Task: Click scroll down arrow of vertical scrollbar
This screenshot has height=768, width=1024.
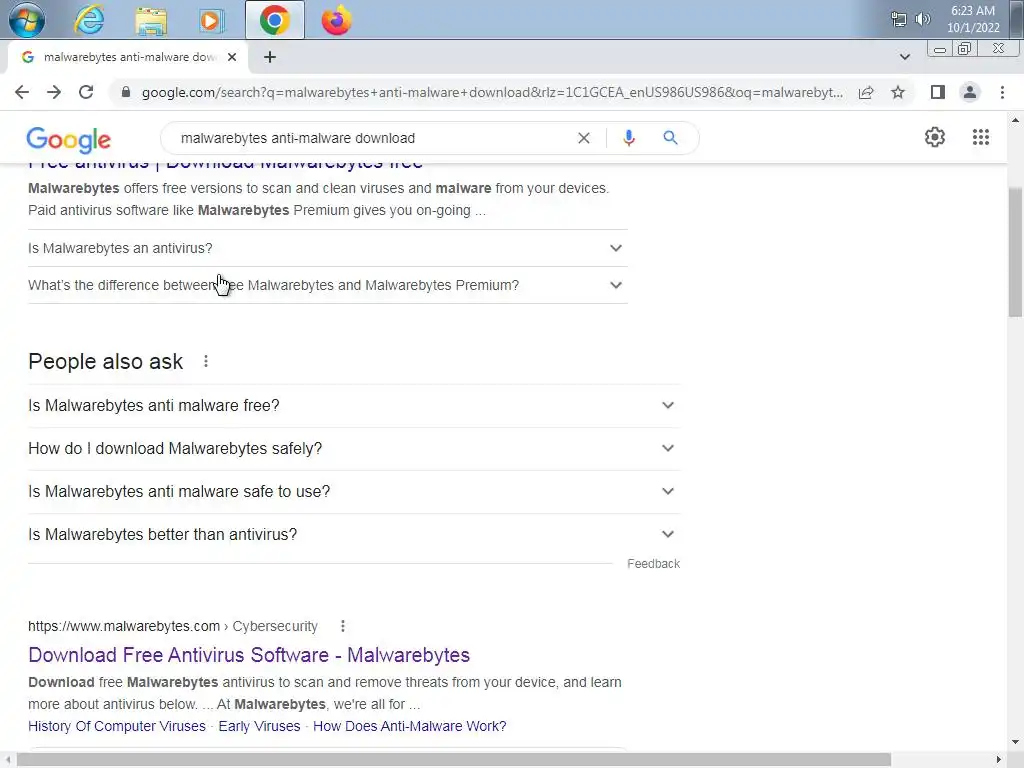Action: (x=1016, y=743)
